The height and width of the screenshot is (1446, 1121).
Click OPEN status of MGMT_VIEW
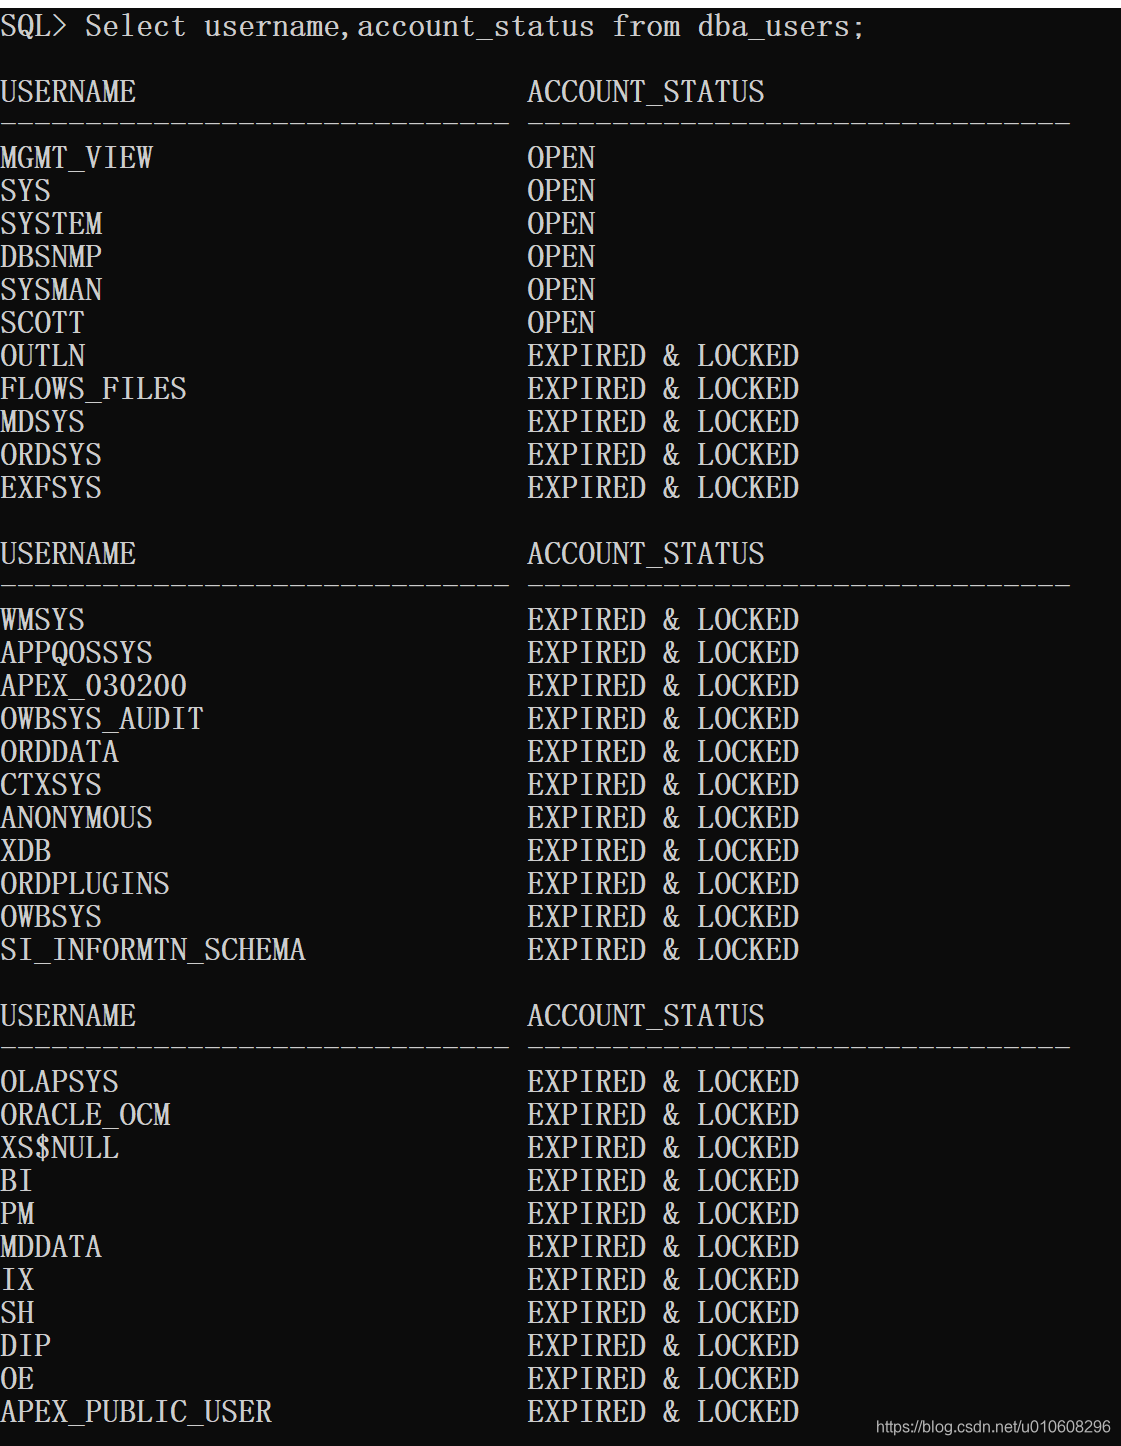point(561,158)
